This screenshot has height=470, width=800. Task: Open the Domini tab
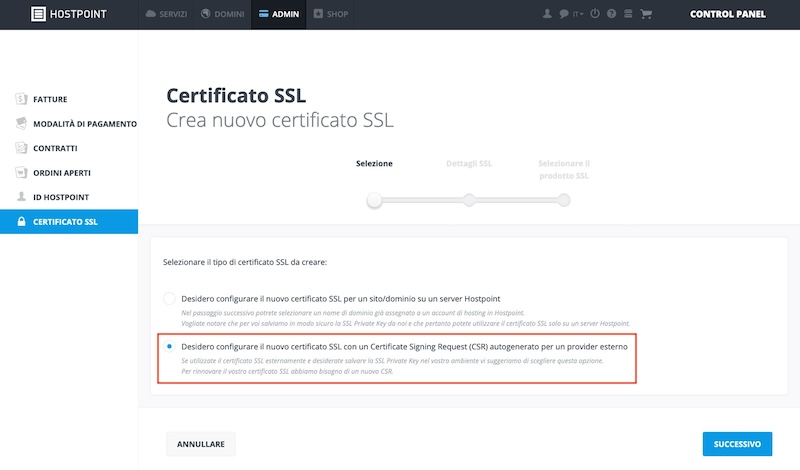222,14
